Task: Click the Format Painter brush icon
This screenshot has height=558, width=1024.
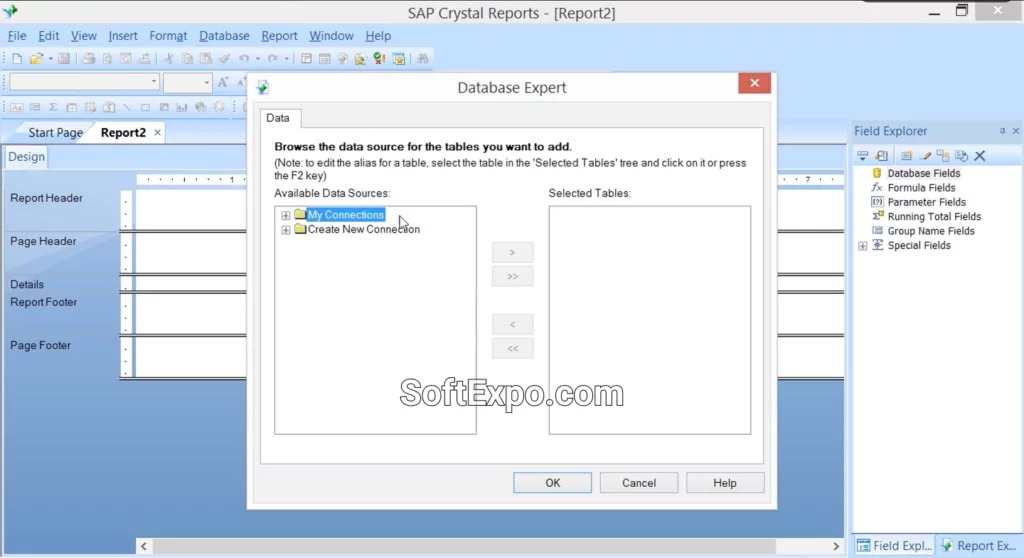Action: (x=225, y=59)
